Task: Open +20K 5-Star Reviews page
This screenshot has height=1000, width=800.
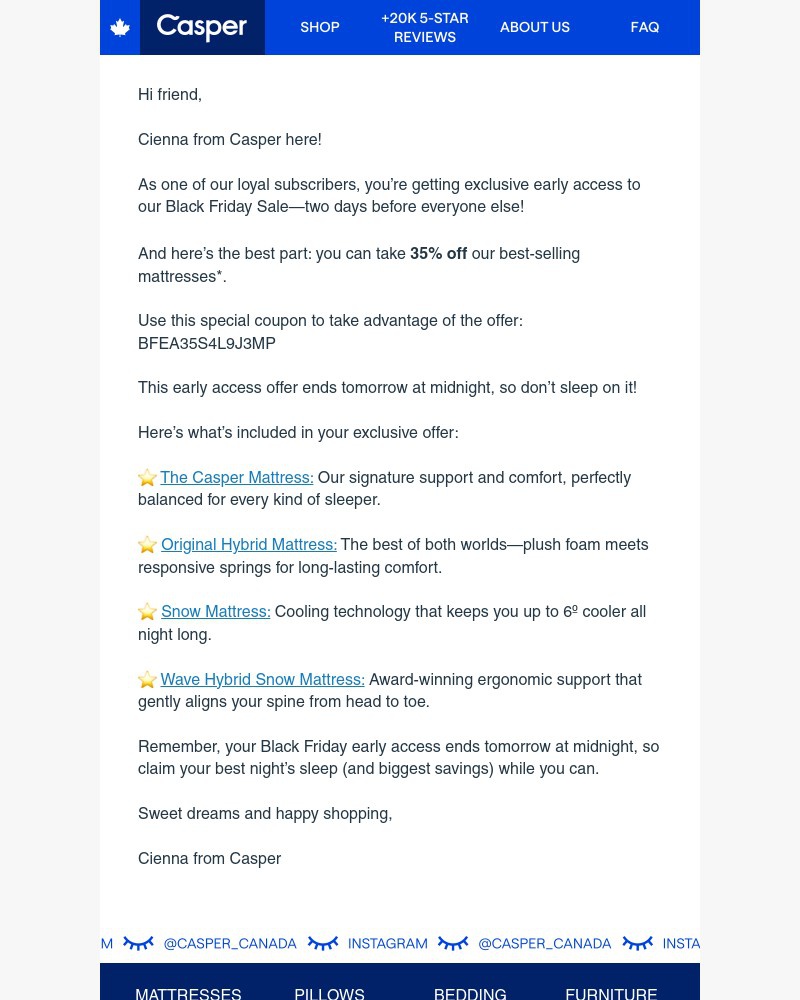Action: 425,28
